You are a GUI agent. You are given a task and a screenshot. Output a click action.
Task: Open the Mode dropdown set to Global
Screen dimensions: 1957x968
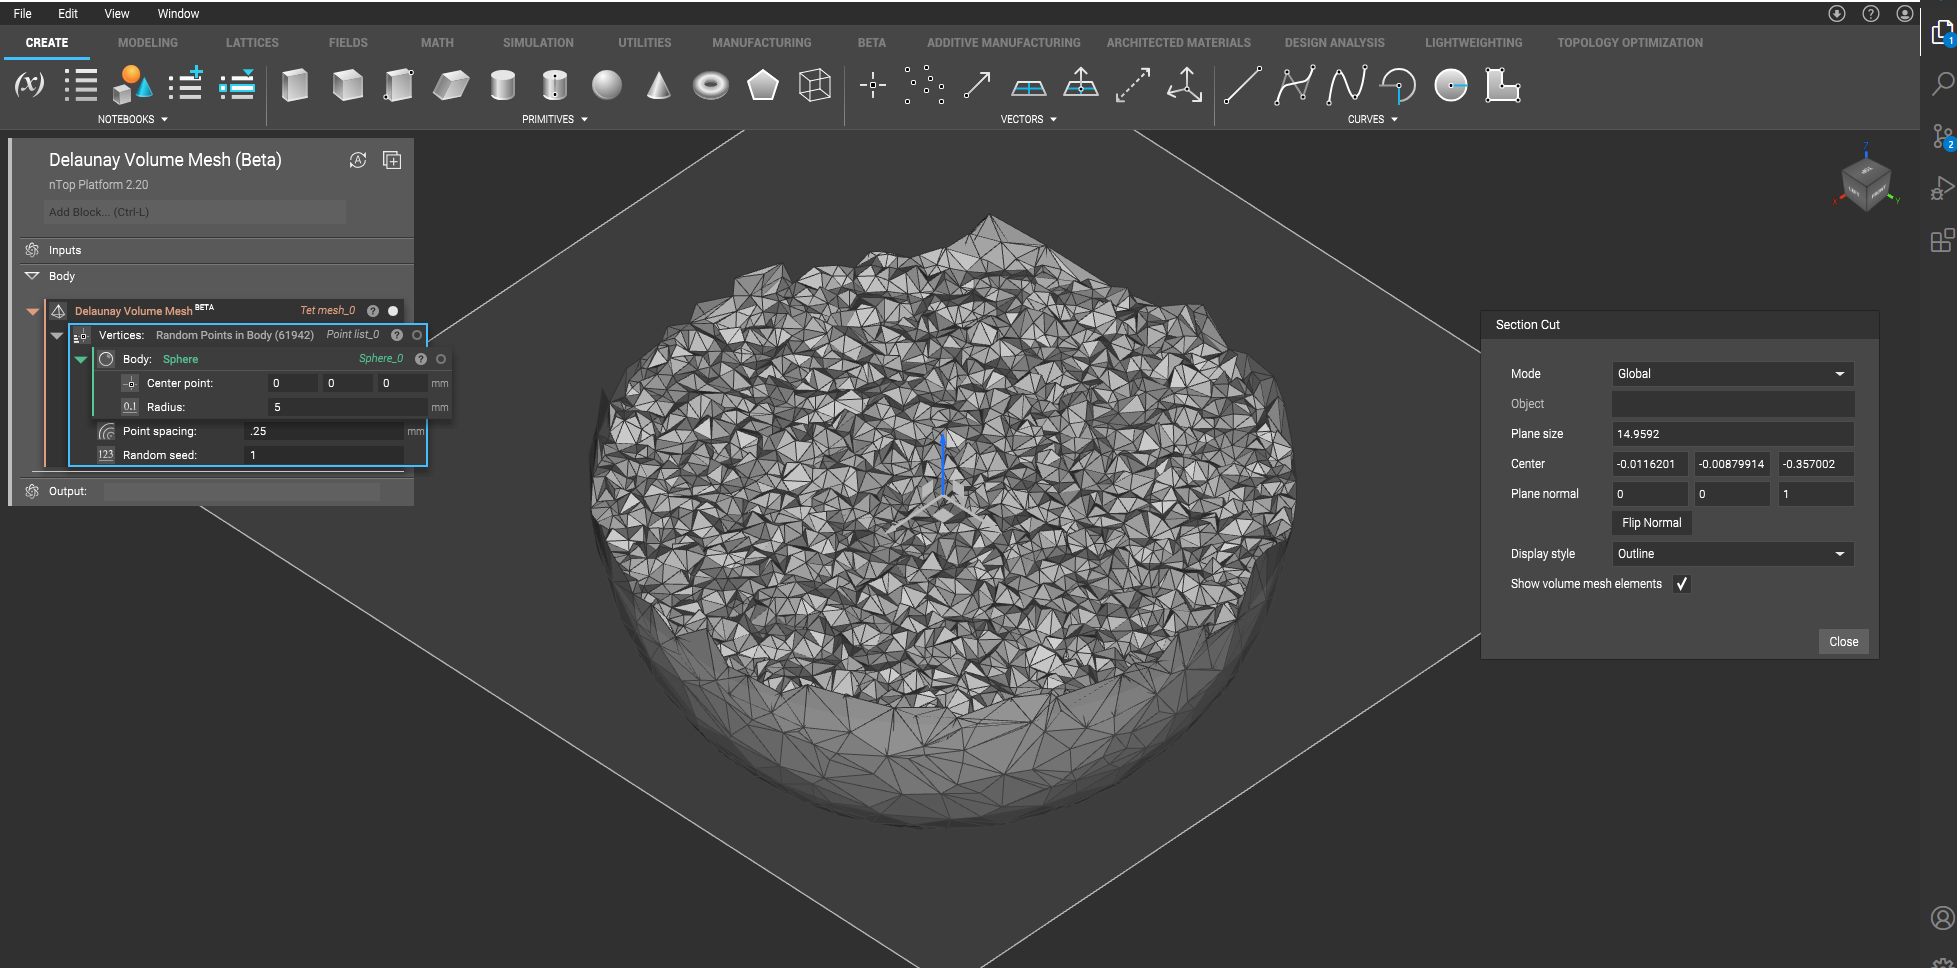point(1732,374)
